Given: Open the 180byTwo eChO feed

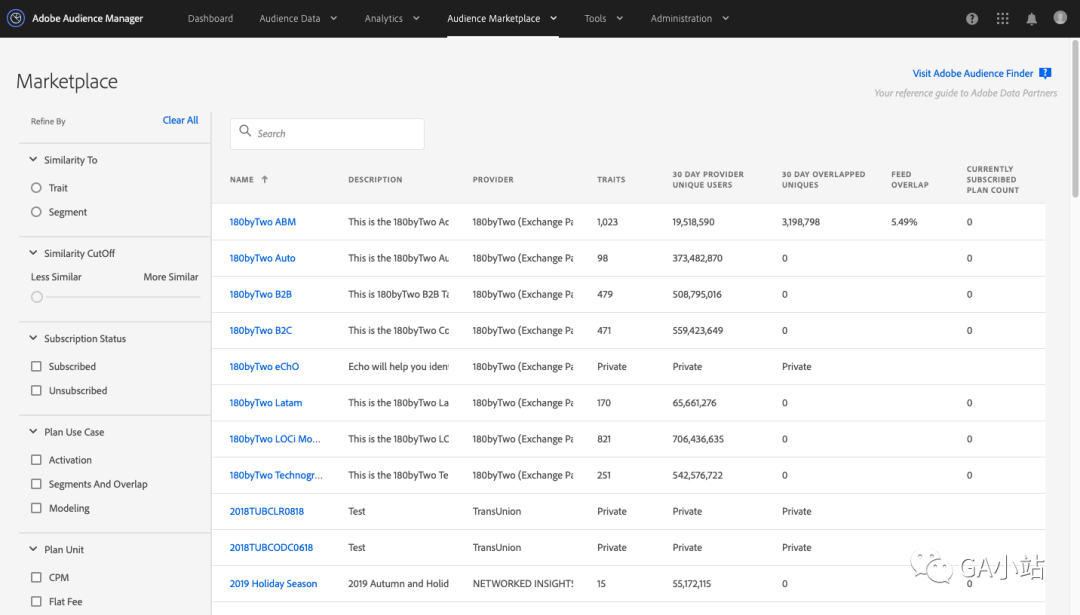Looking at the screenshot, I should point(264,366).
